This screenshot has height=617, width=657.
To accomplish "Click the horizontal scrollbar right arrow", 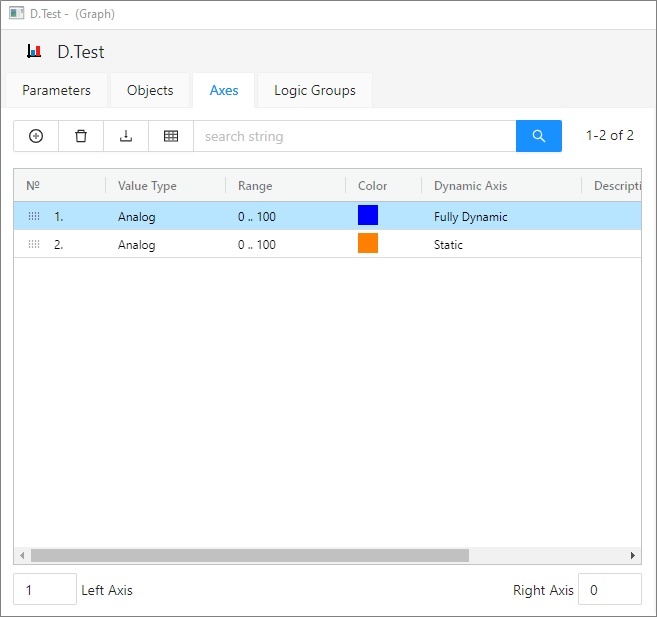I will pyautogui.click(x=632, y=555).
